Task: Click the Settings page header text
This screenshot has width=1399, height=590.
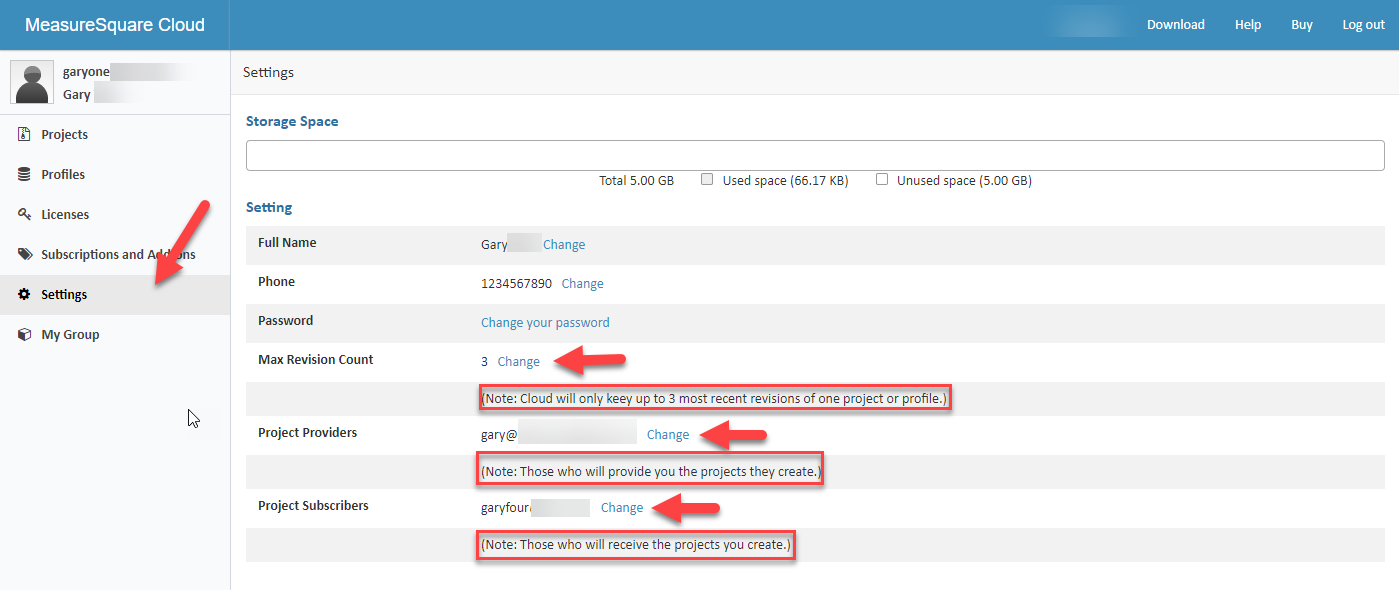Action: [x=269, y=73]
